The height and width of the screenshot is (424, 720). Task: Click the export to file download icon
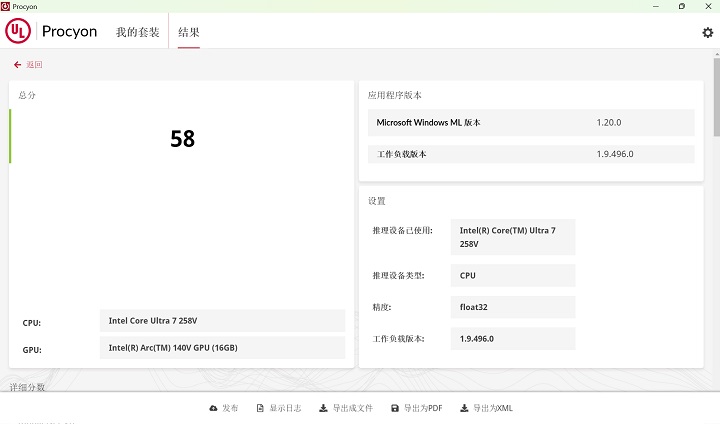point(323,408)
